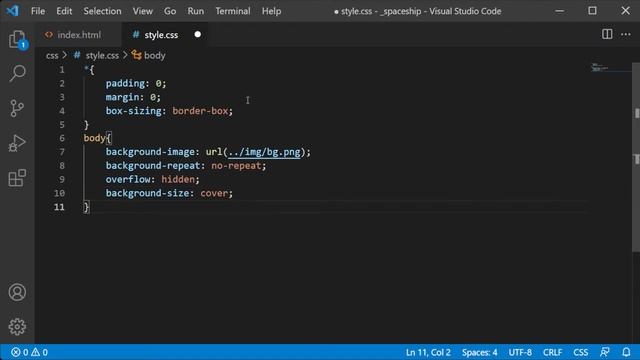640x360 pixels.
Task: Click the background-image property
Action: [150, 152]
